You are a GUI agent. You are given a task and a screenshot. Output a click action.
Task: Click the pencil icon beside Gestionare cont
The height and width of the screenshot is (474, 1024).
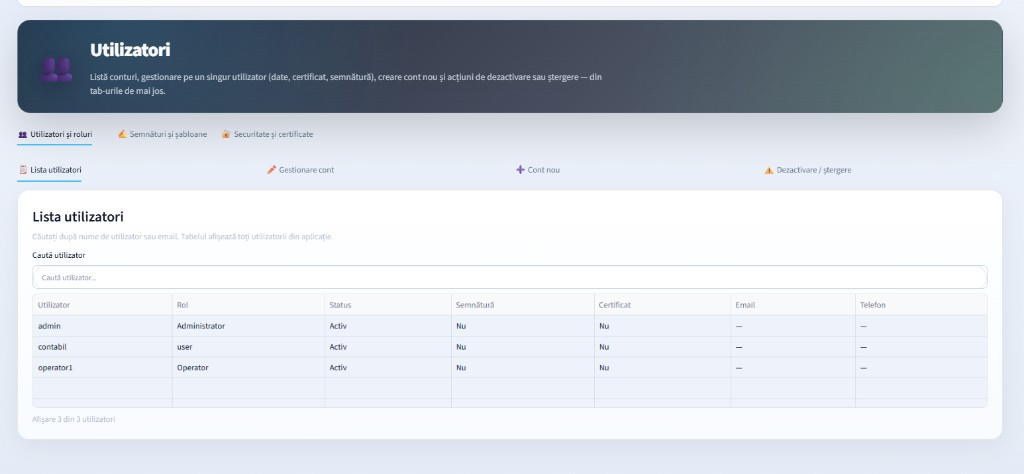[x=272, y=170]
